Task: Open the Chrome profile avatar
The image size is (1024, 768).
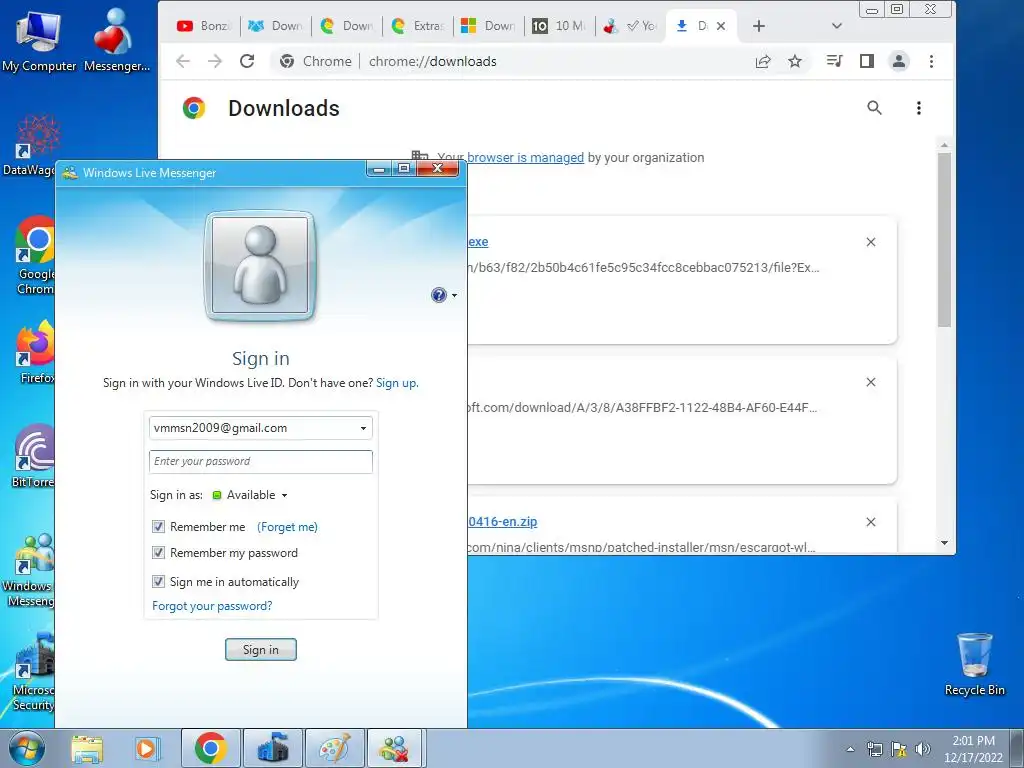Action: (899, 61)
